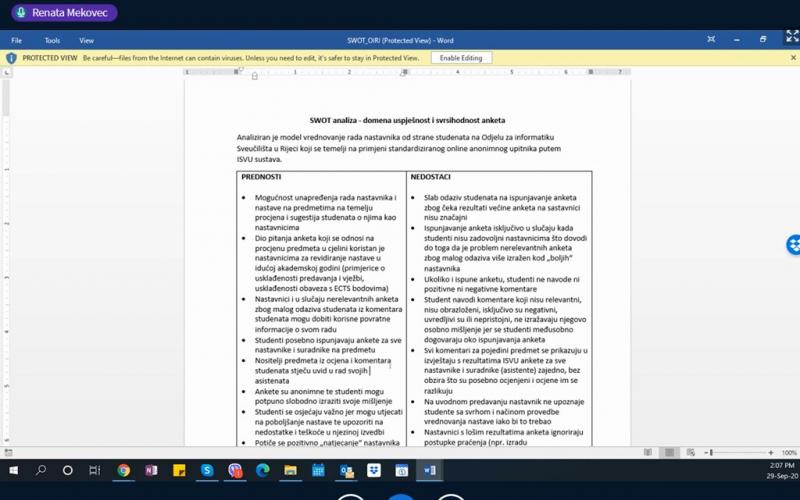Screen dimensions: 800x500
Task: Open OneNote from taskbar
Action: pyautogui.click(x=151, y=470)
